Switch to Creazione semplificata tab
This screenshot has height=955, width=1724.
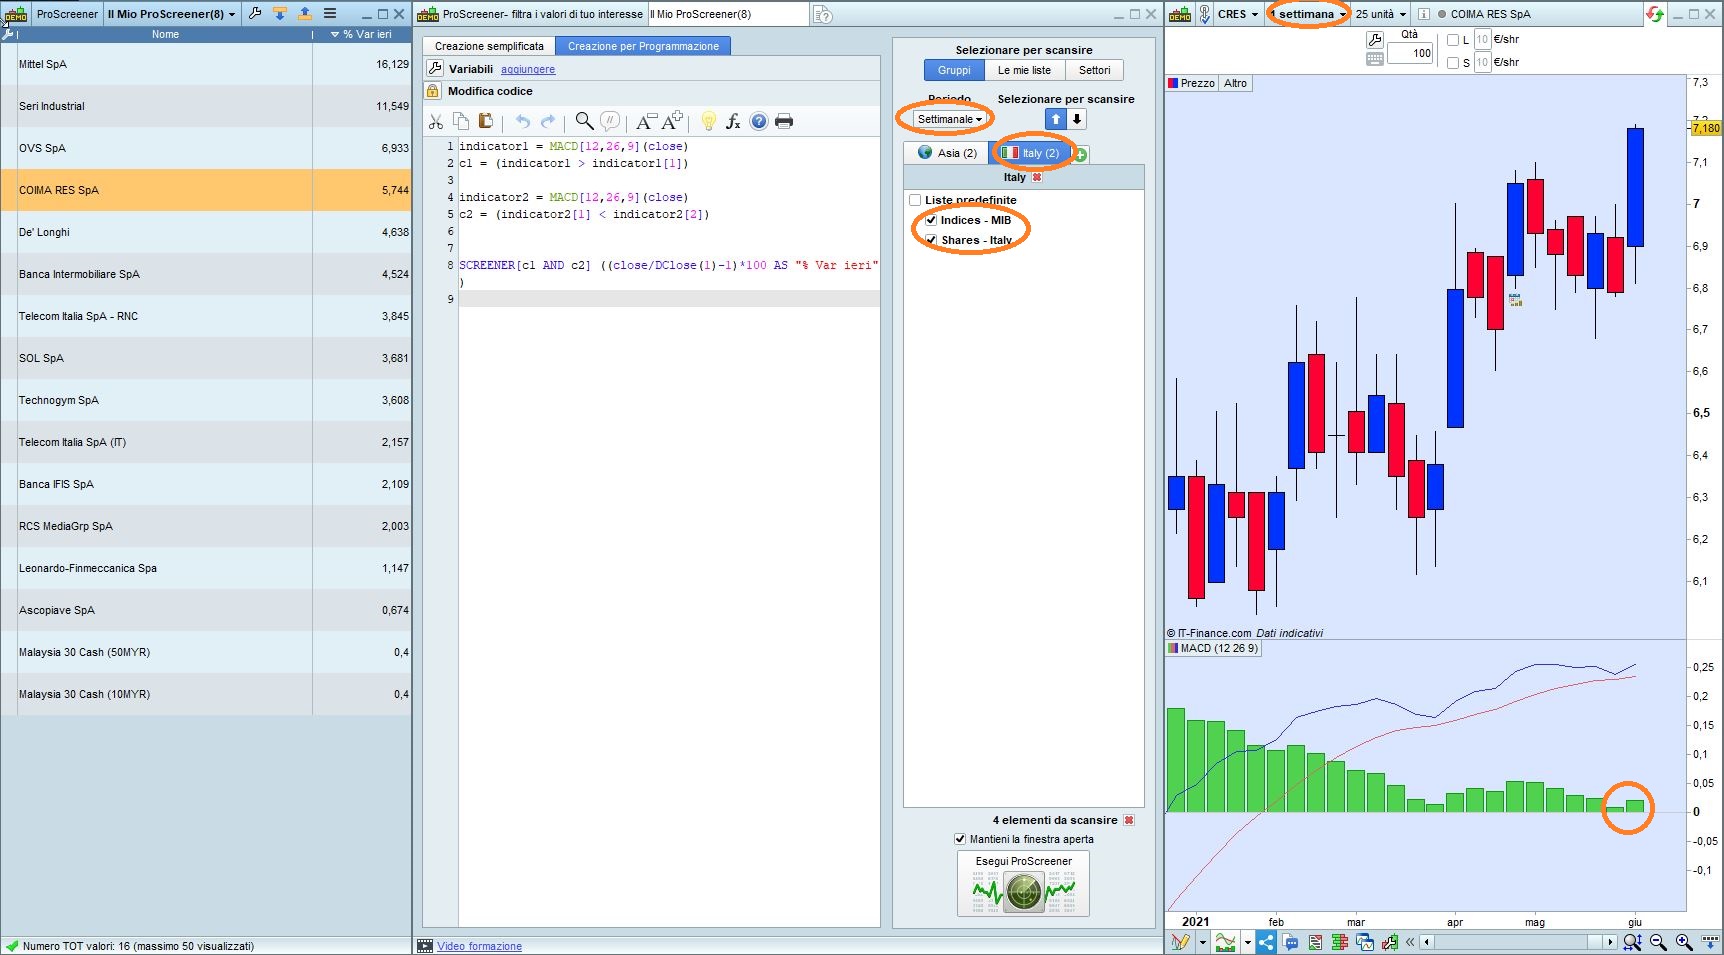[x=489, y=46]
